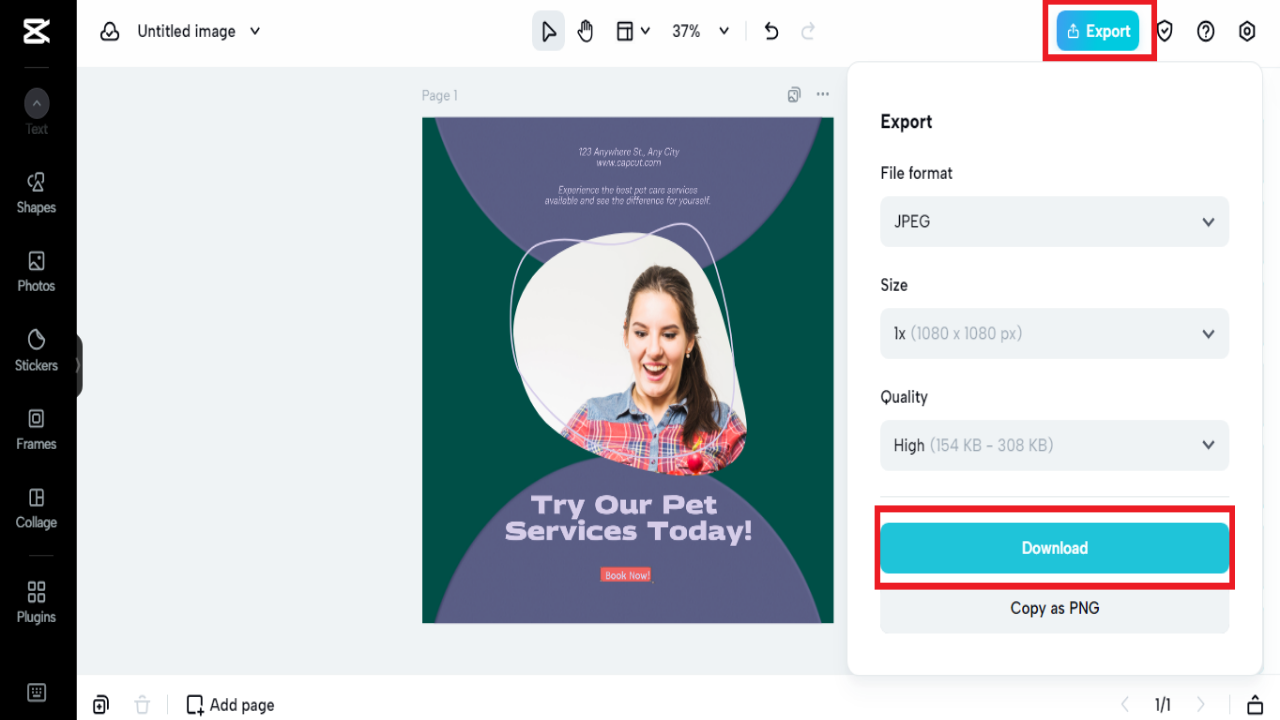Image resolution: width=1280 pixels, height=720 pixels.
Task: Select the '123 Anywhere St., Any City' text
Action: click(628, 152)
